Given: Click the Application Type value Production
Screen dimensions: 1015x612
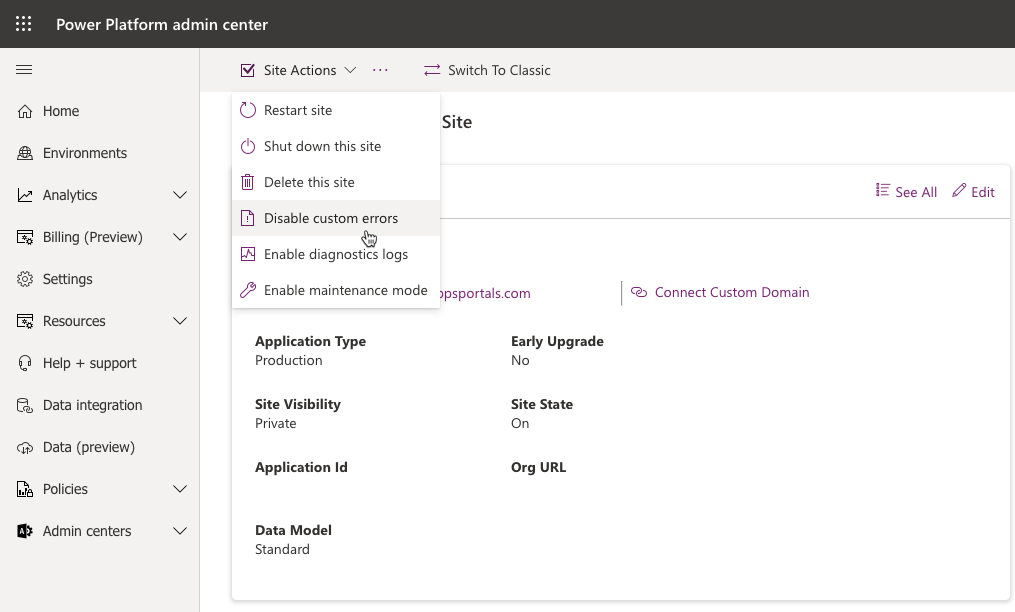Looking at the screenshot, I should 289,360.
